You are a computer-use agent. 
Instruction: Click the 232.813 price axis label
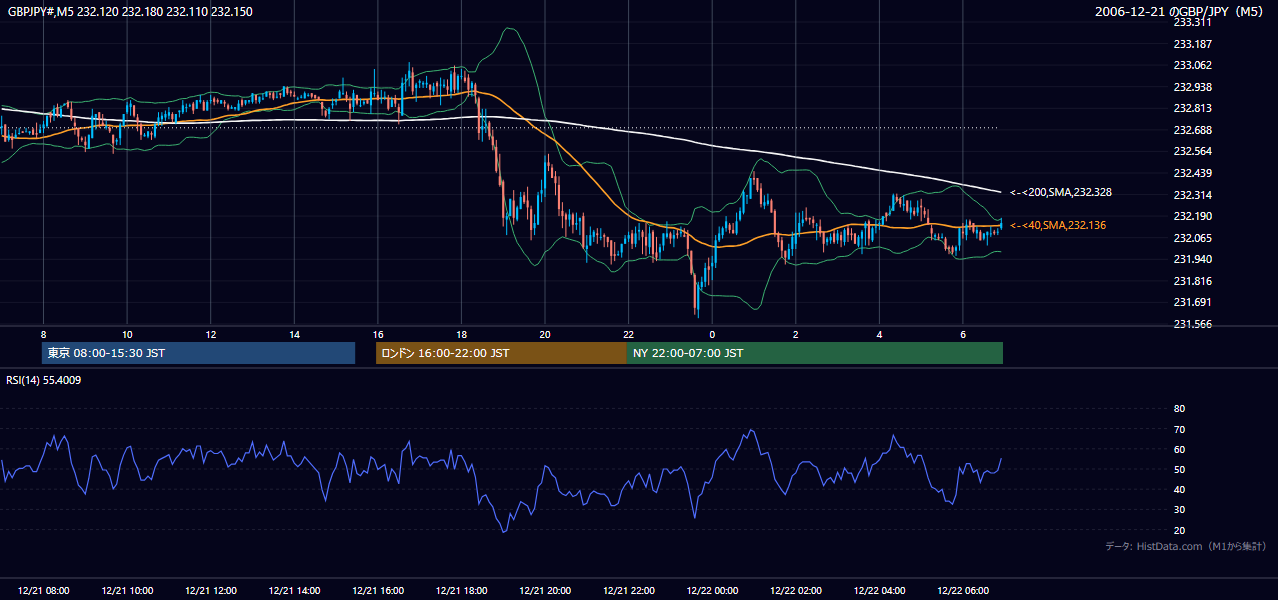(x=1192, y=109)
